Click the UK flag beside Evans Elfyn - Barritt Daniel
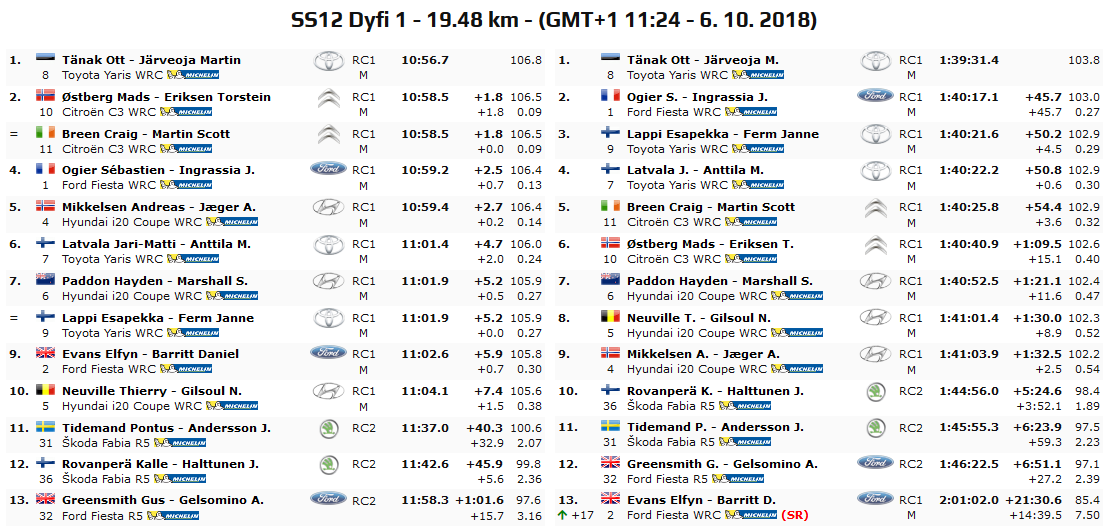Image resolution: width=1109 pixels, height=530 pixels. coord(45,354)
